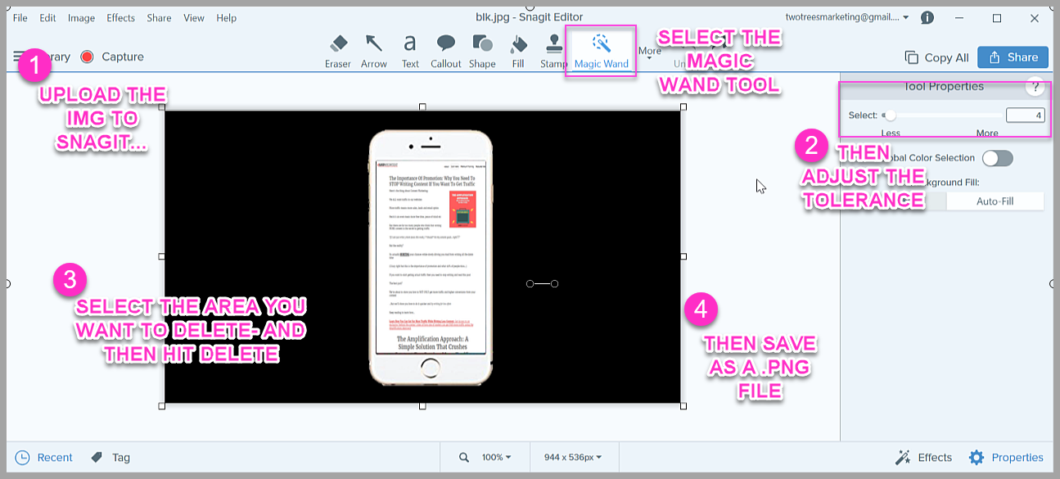
Task: Open the Effects menu
Action: [120, 18]
